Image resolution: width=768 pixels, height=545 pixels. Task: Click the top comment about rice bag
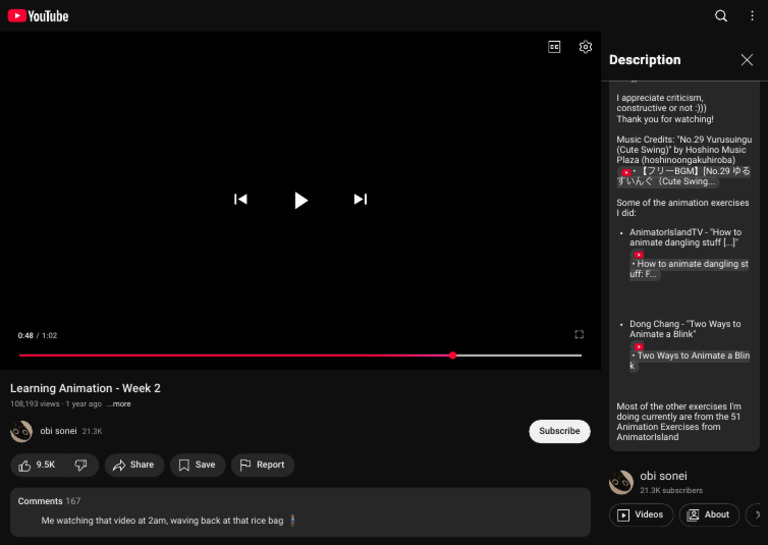click(x=168, y=521)
